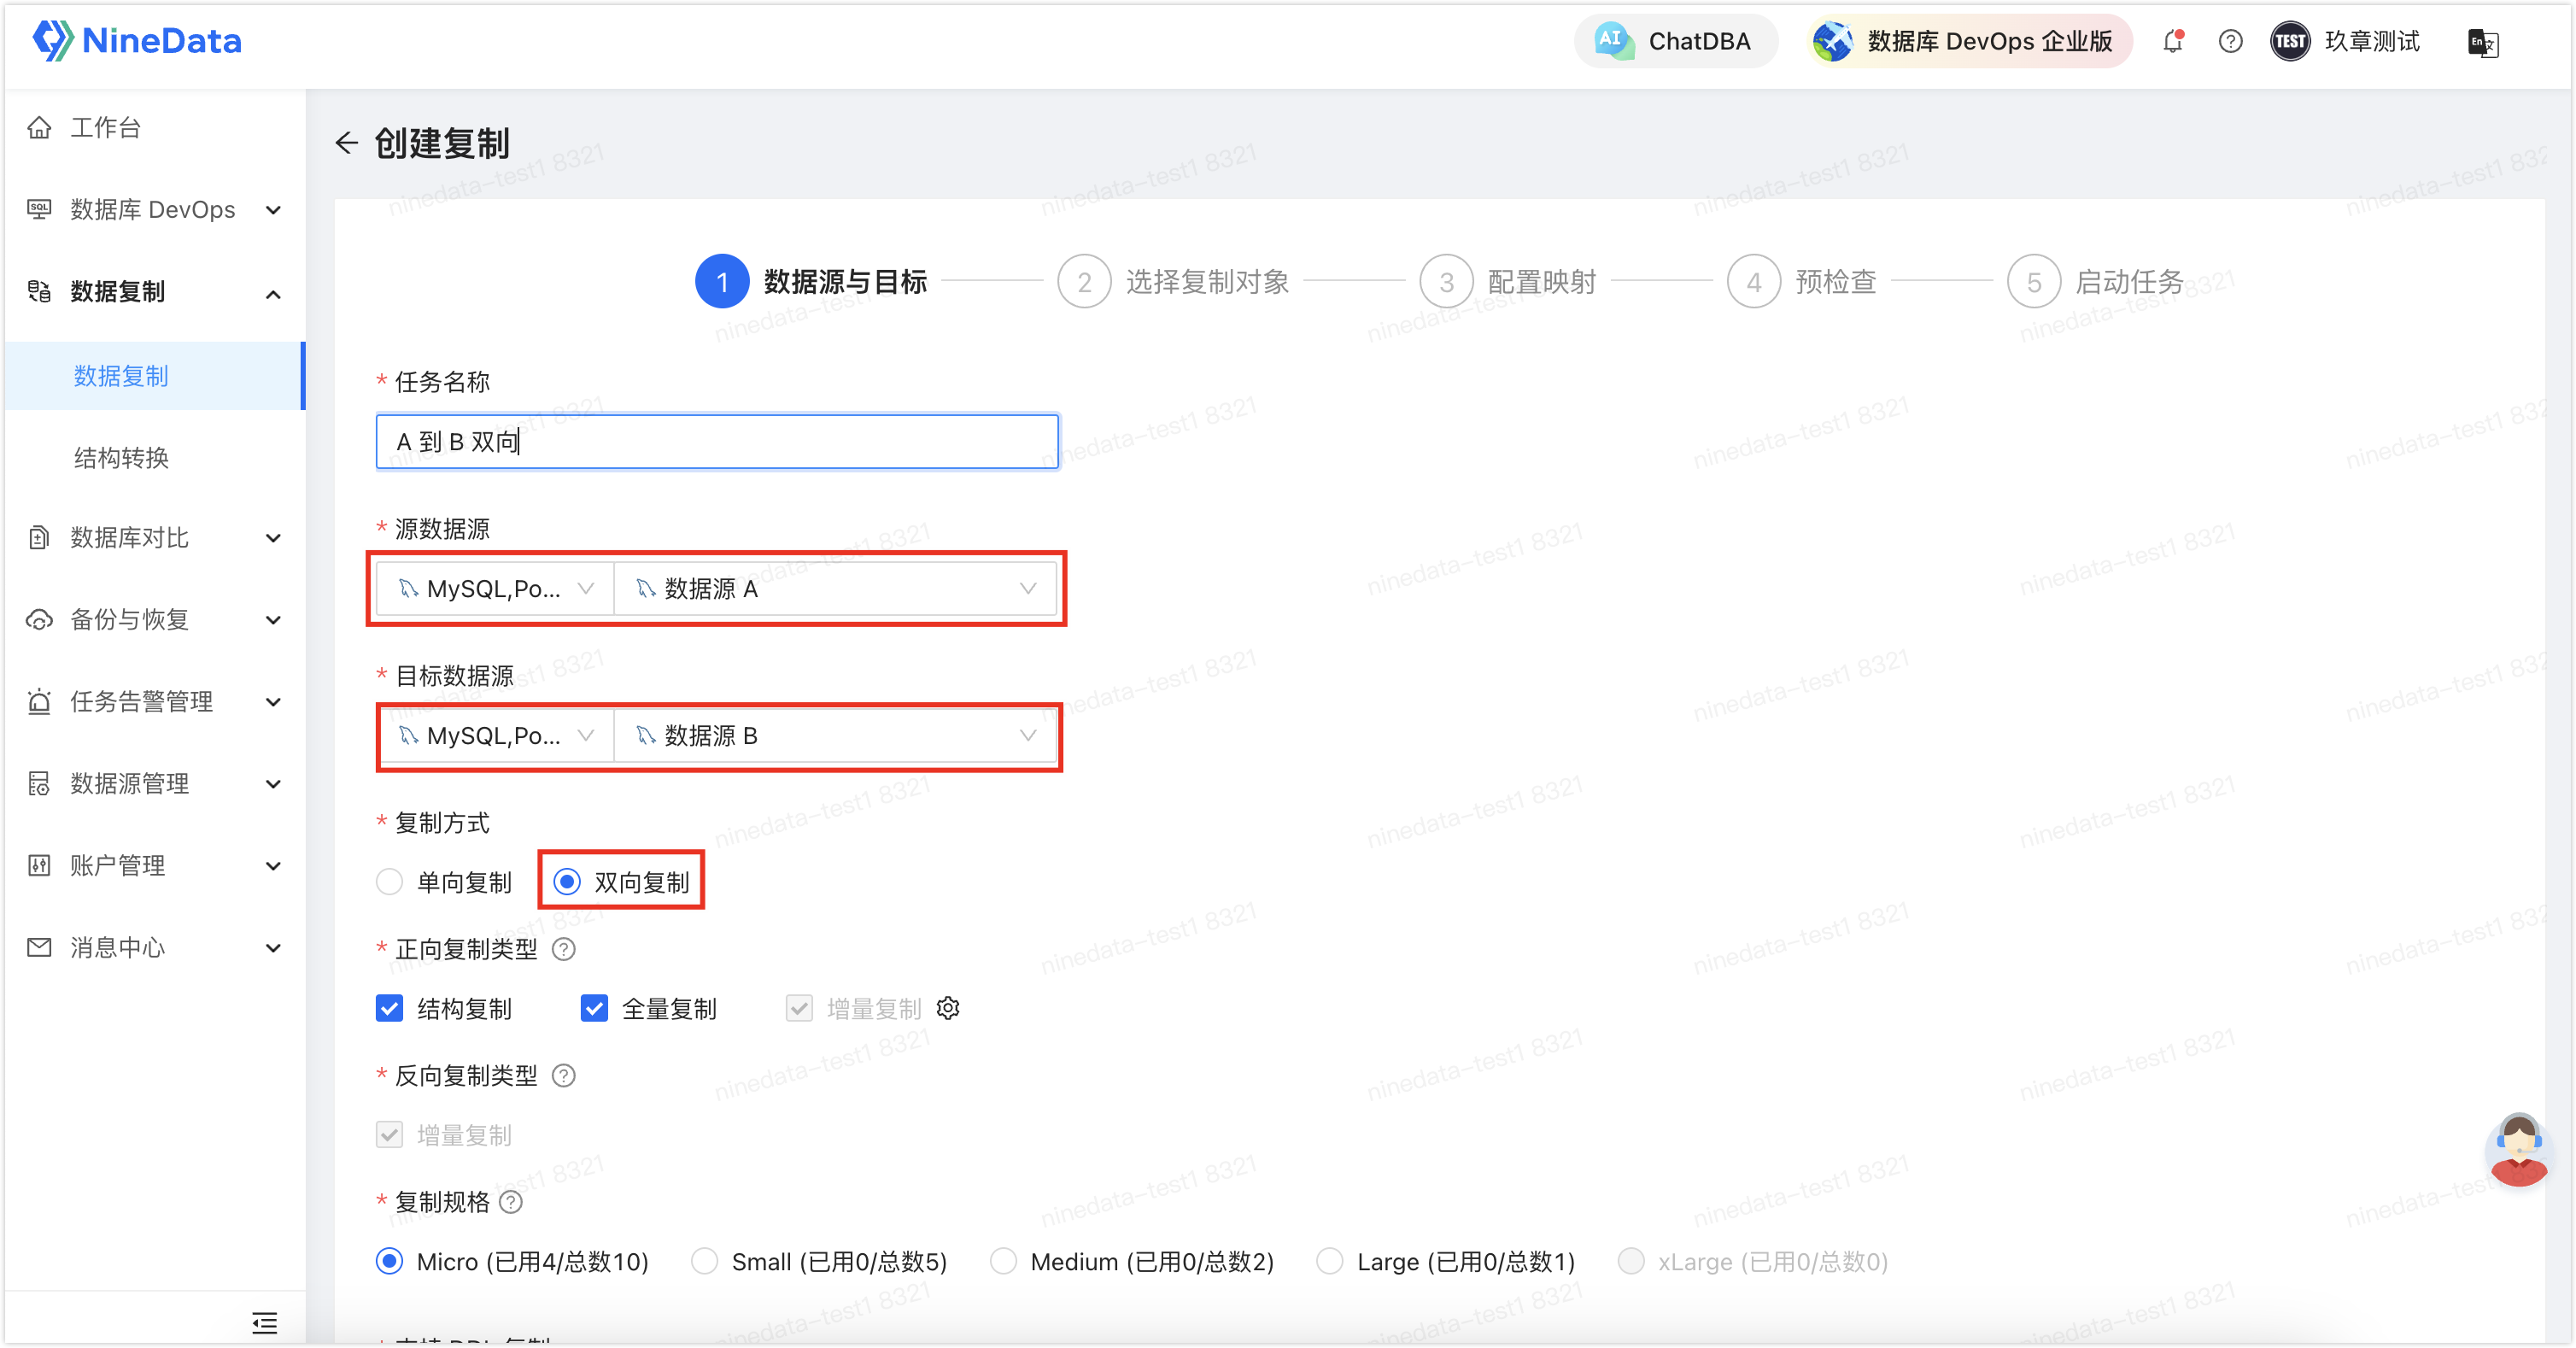Click the help question mark in header

point(2230,41)
